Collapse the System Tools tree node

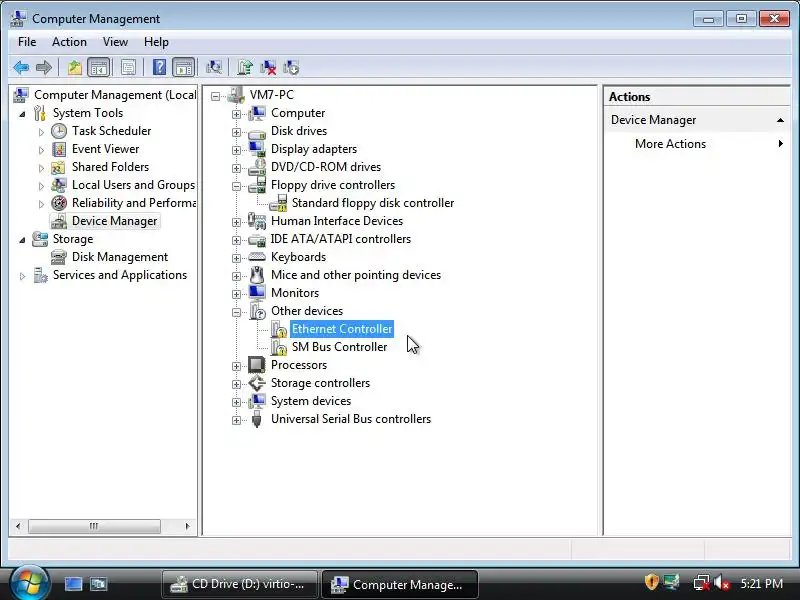pyautogui.click(x=22, y=114)
